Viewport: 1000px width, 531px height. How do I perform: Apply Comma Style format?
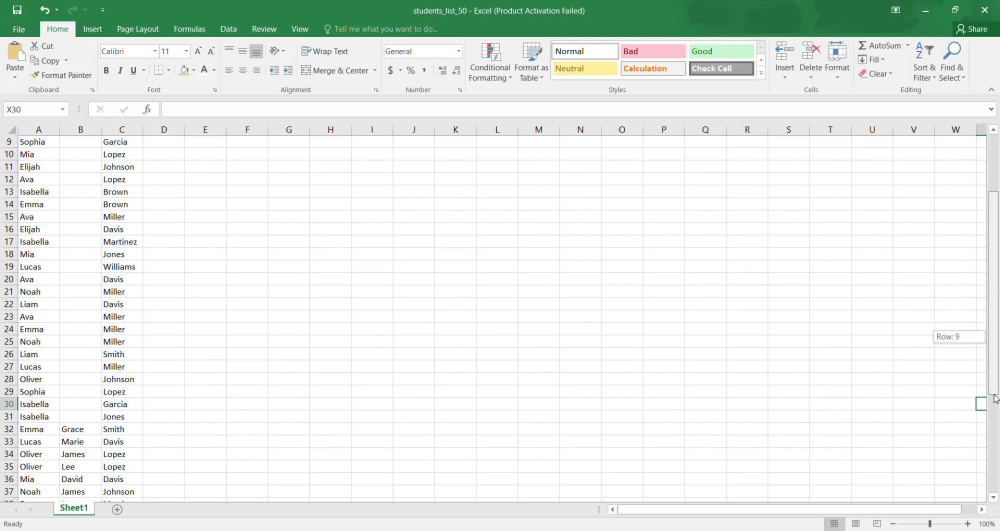click(x=424, y=70)
